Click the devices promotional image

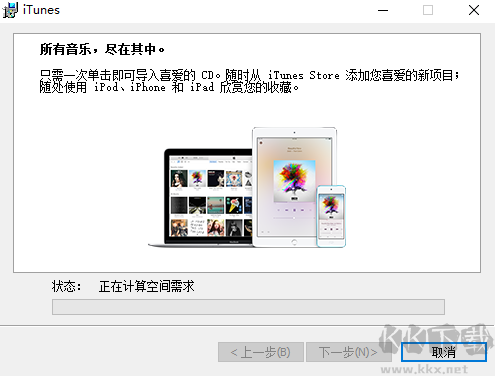click(247, 187)
